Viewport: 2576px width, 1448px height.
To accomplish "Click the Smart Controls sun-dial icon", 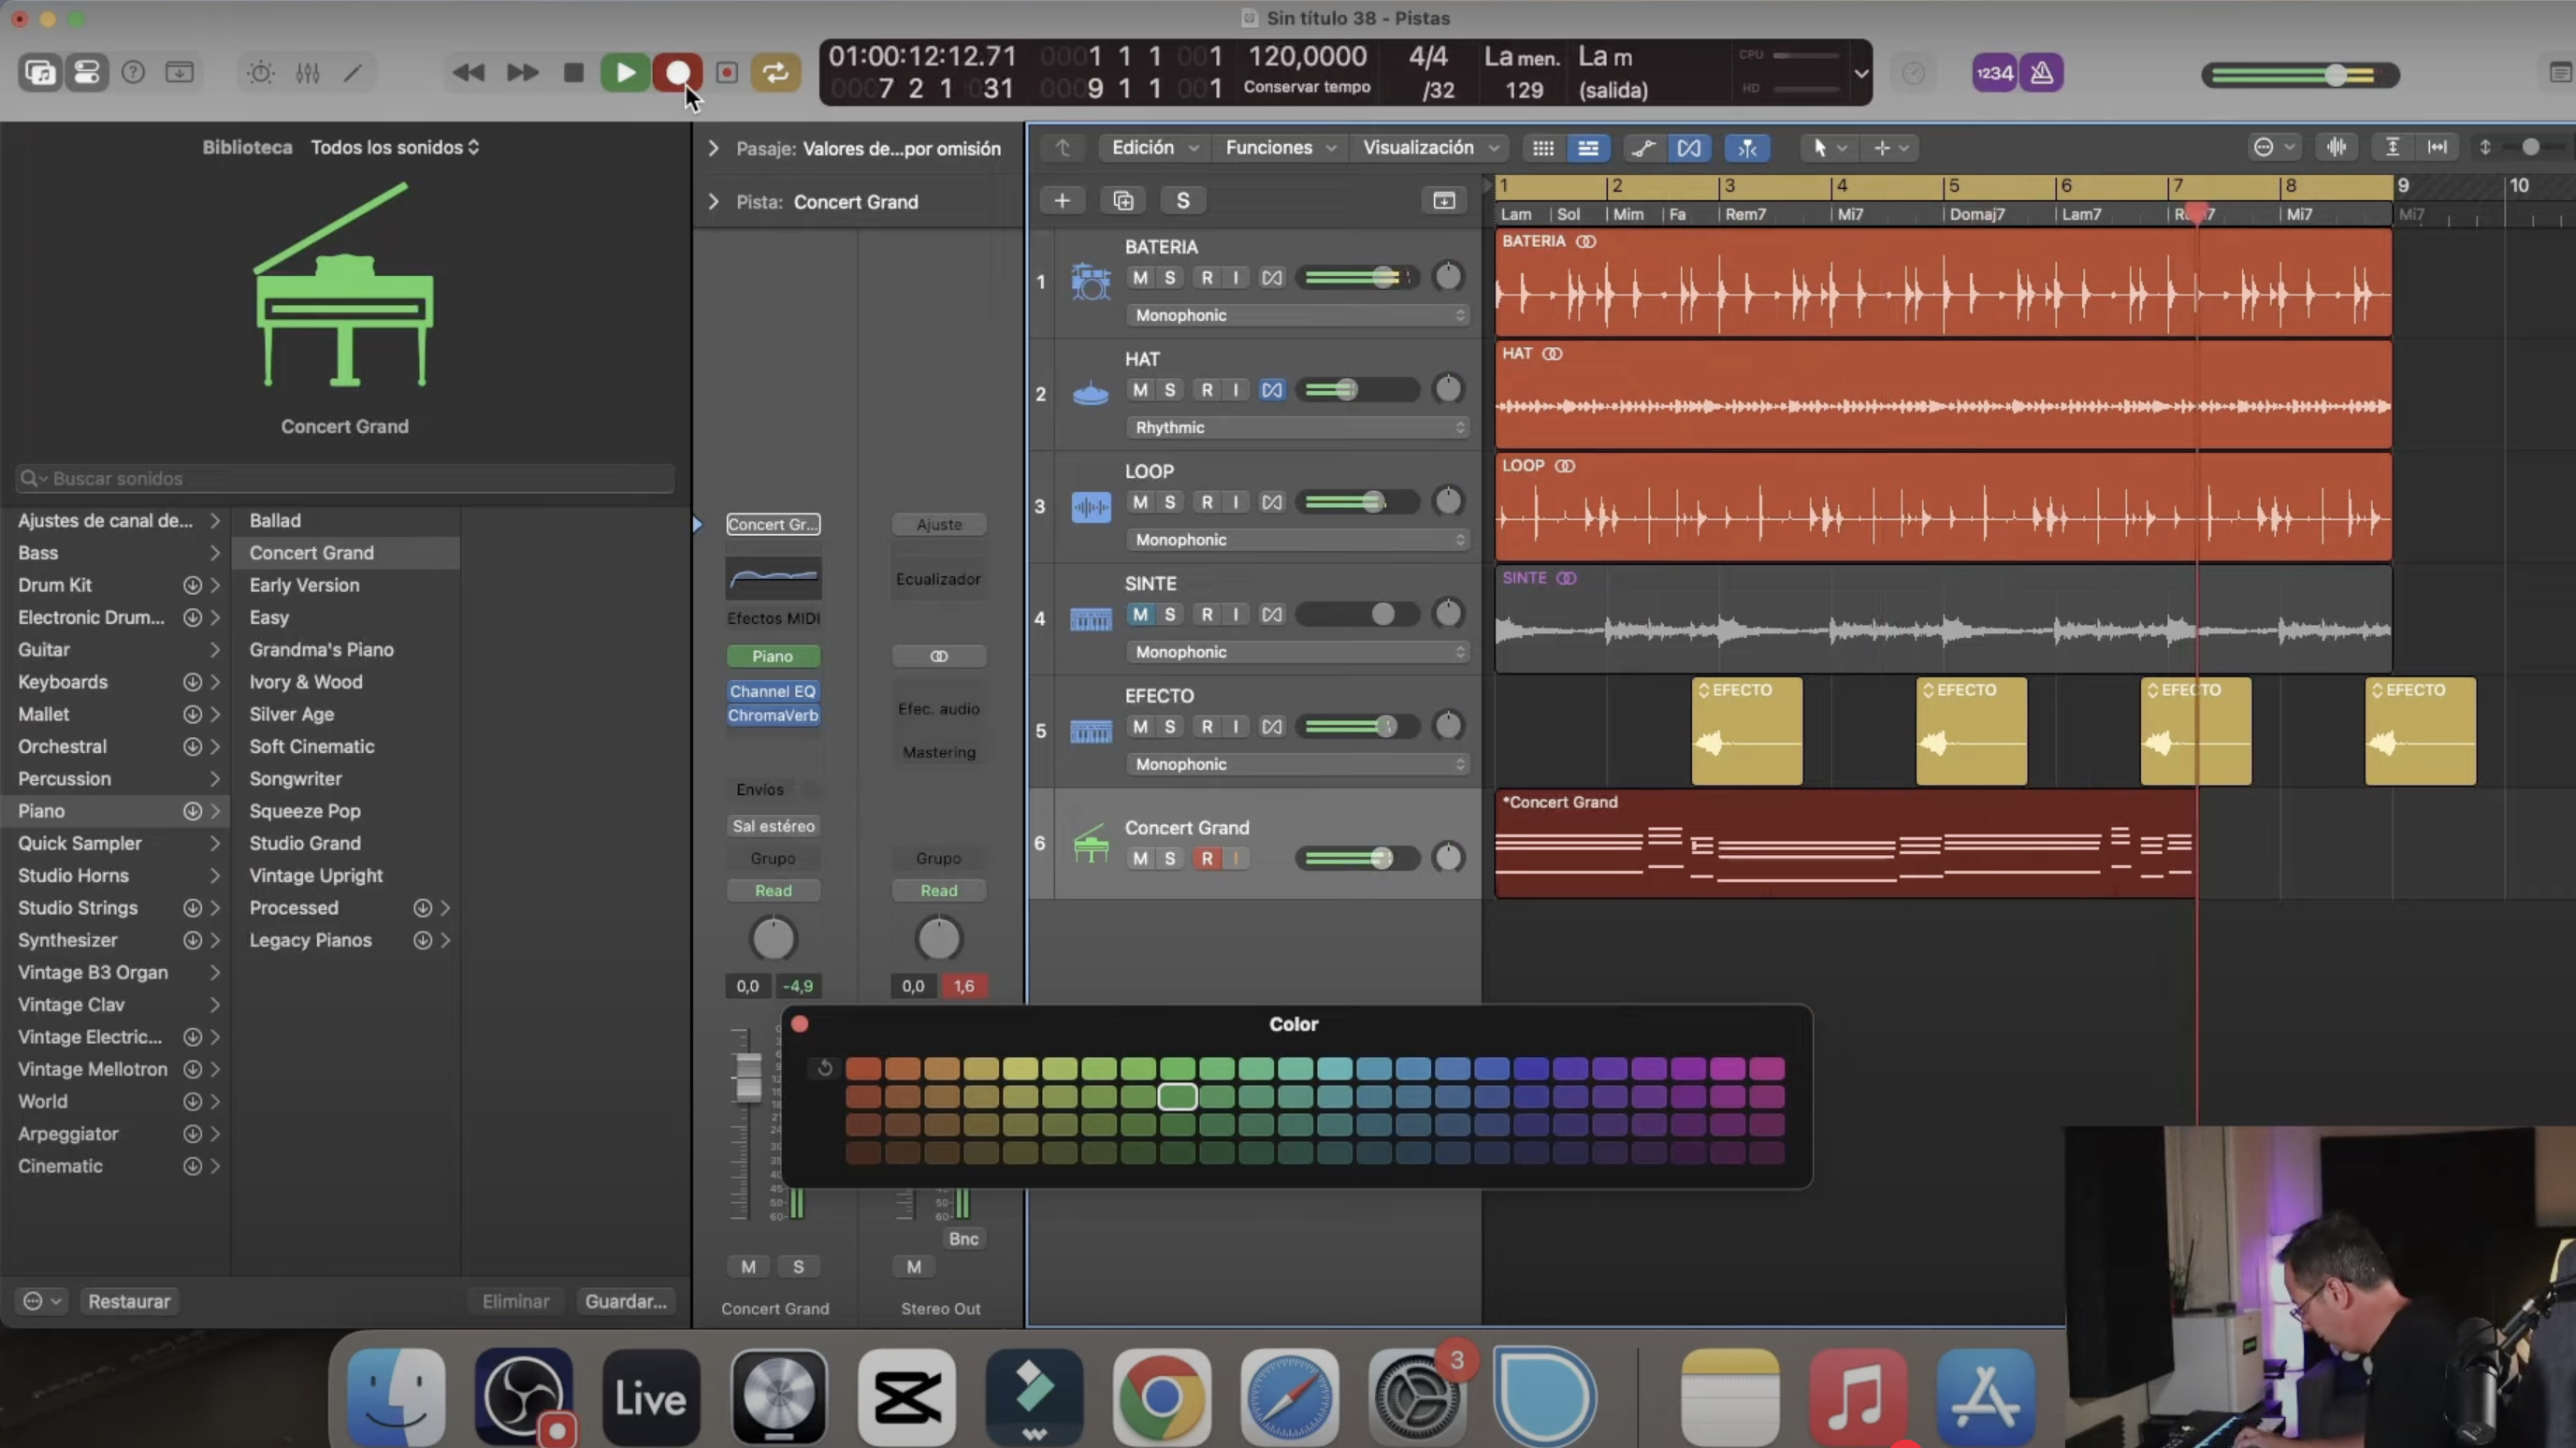I will point(260,72).
